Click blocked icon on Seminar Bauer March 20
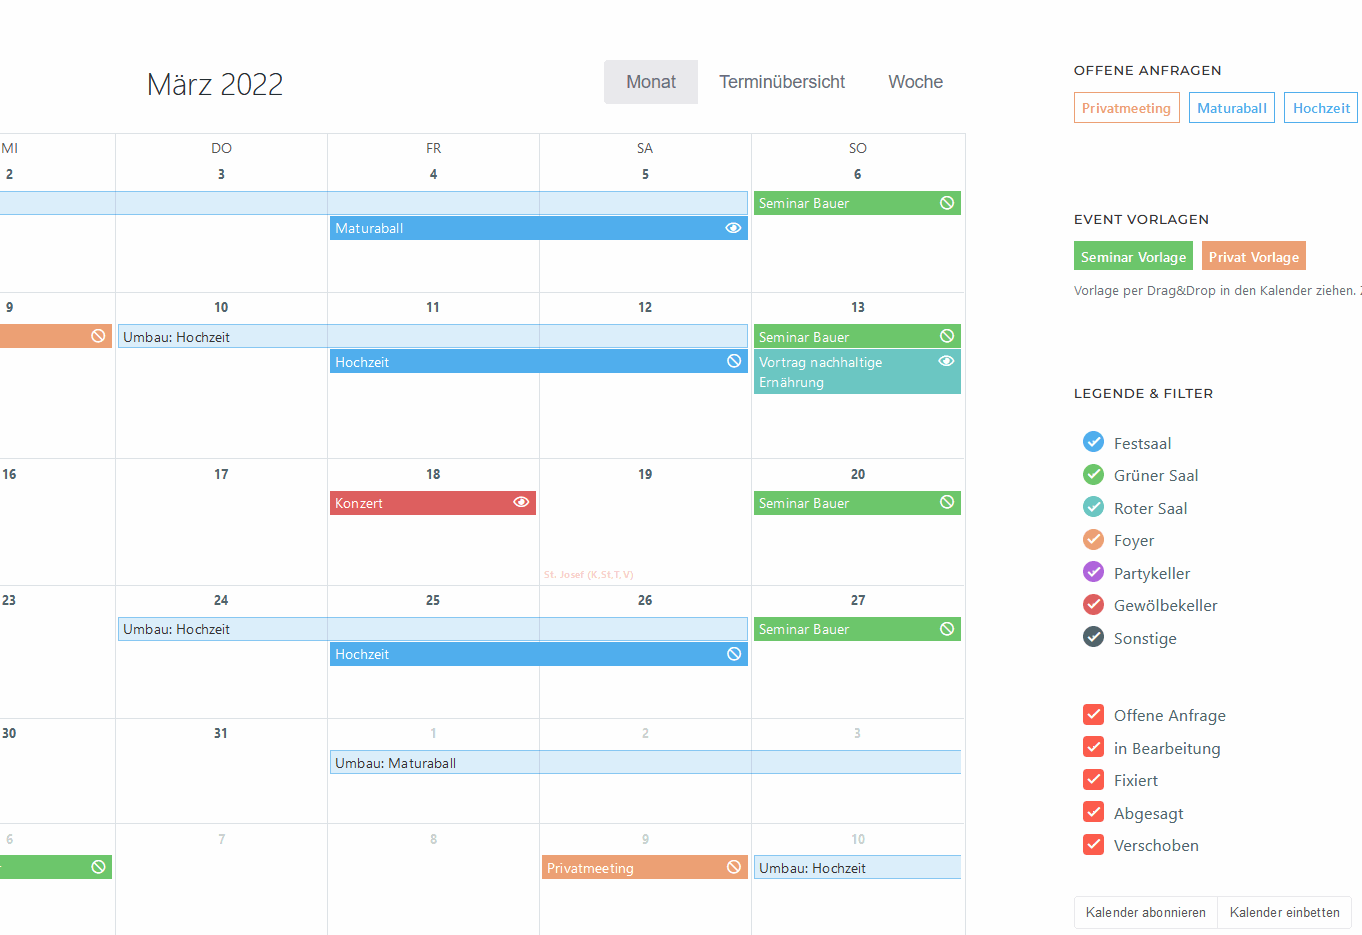Image resolution: width=1362 pixels, height=935 pixels. click(x=947, y=502)
